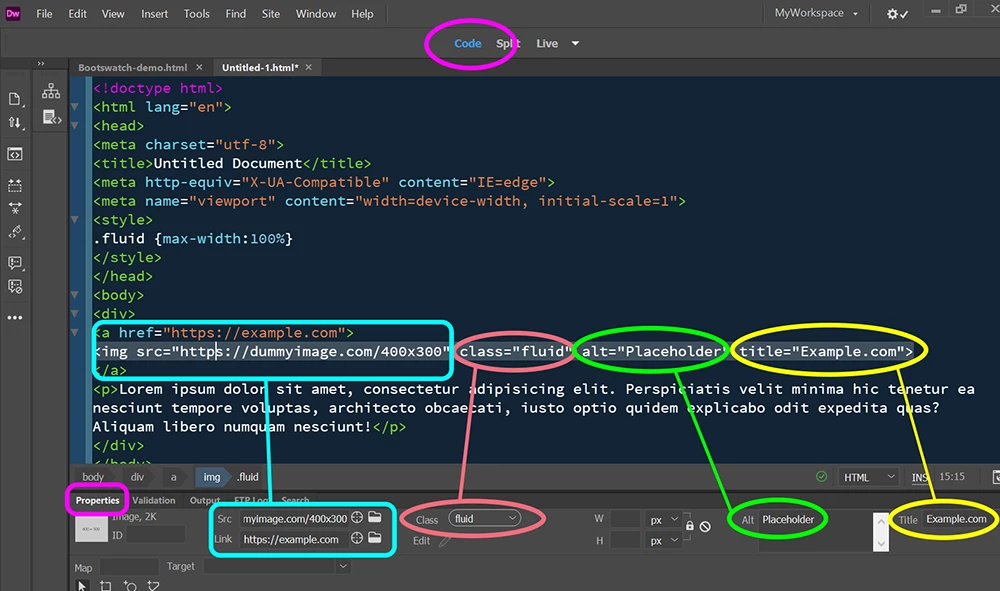Collapse the body tag fold arrow

pos(75,295)
